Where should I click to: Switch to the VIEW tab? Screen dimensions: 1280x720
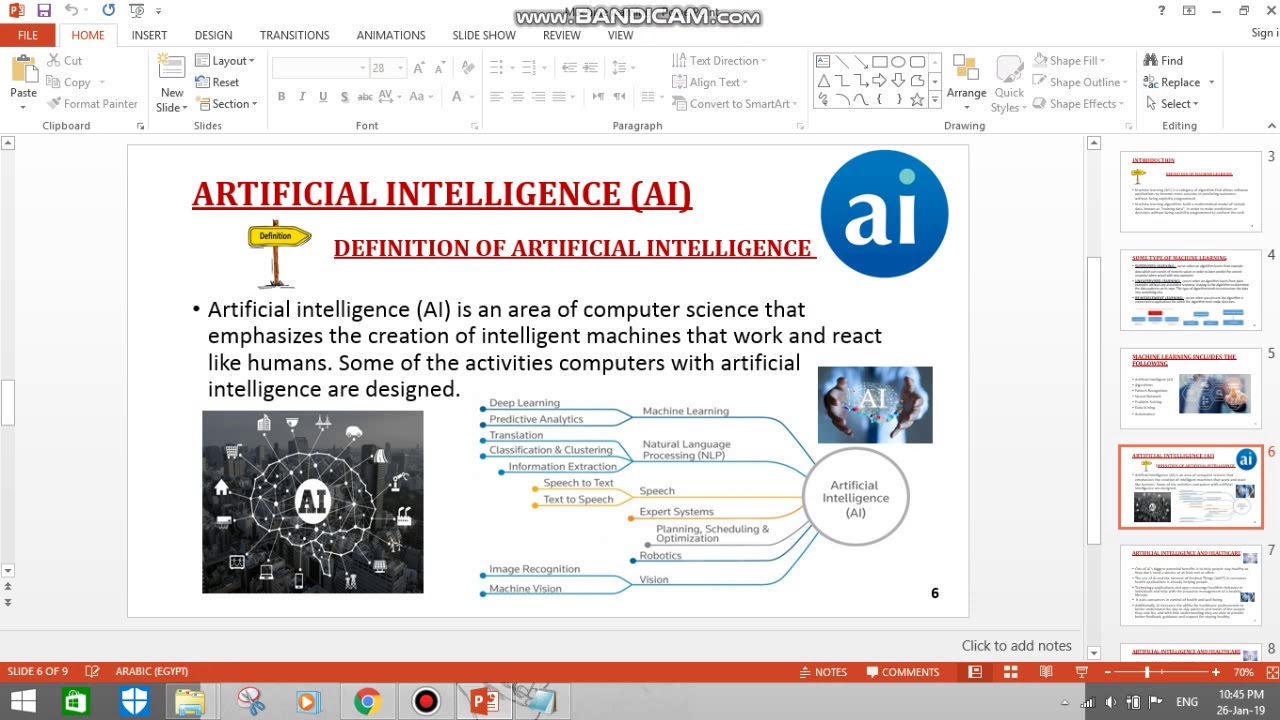tap(621, 35)
